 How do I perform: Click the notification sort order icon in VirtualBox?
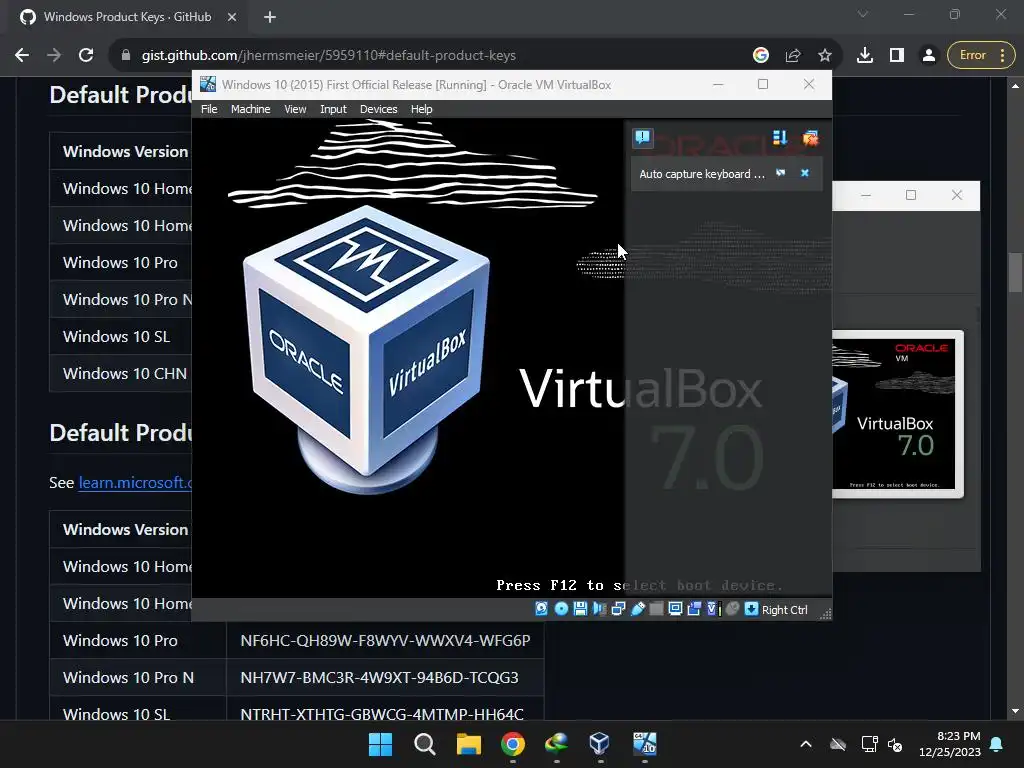(780, 138)
